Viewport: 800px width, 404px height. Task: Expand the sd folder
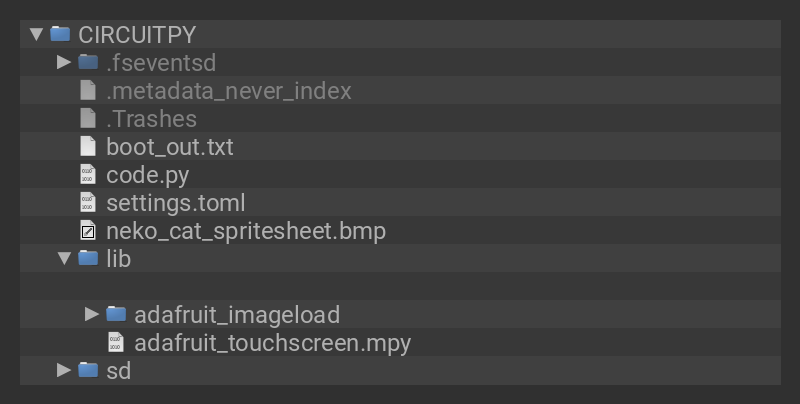(64, 370)
